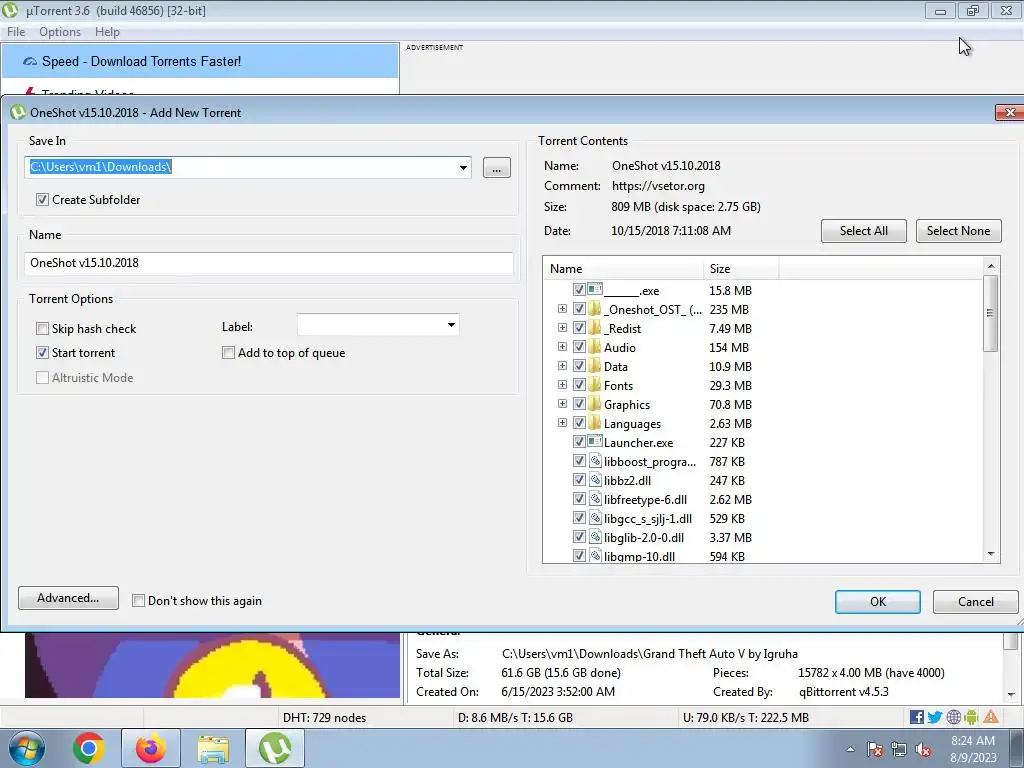Open the Help menu
Viewport: 1024px width, 768px height.
click(x=107, y=31)
